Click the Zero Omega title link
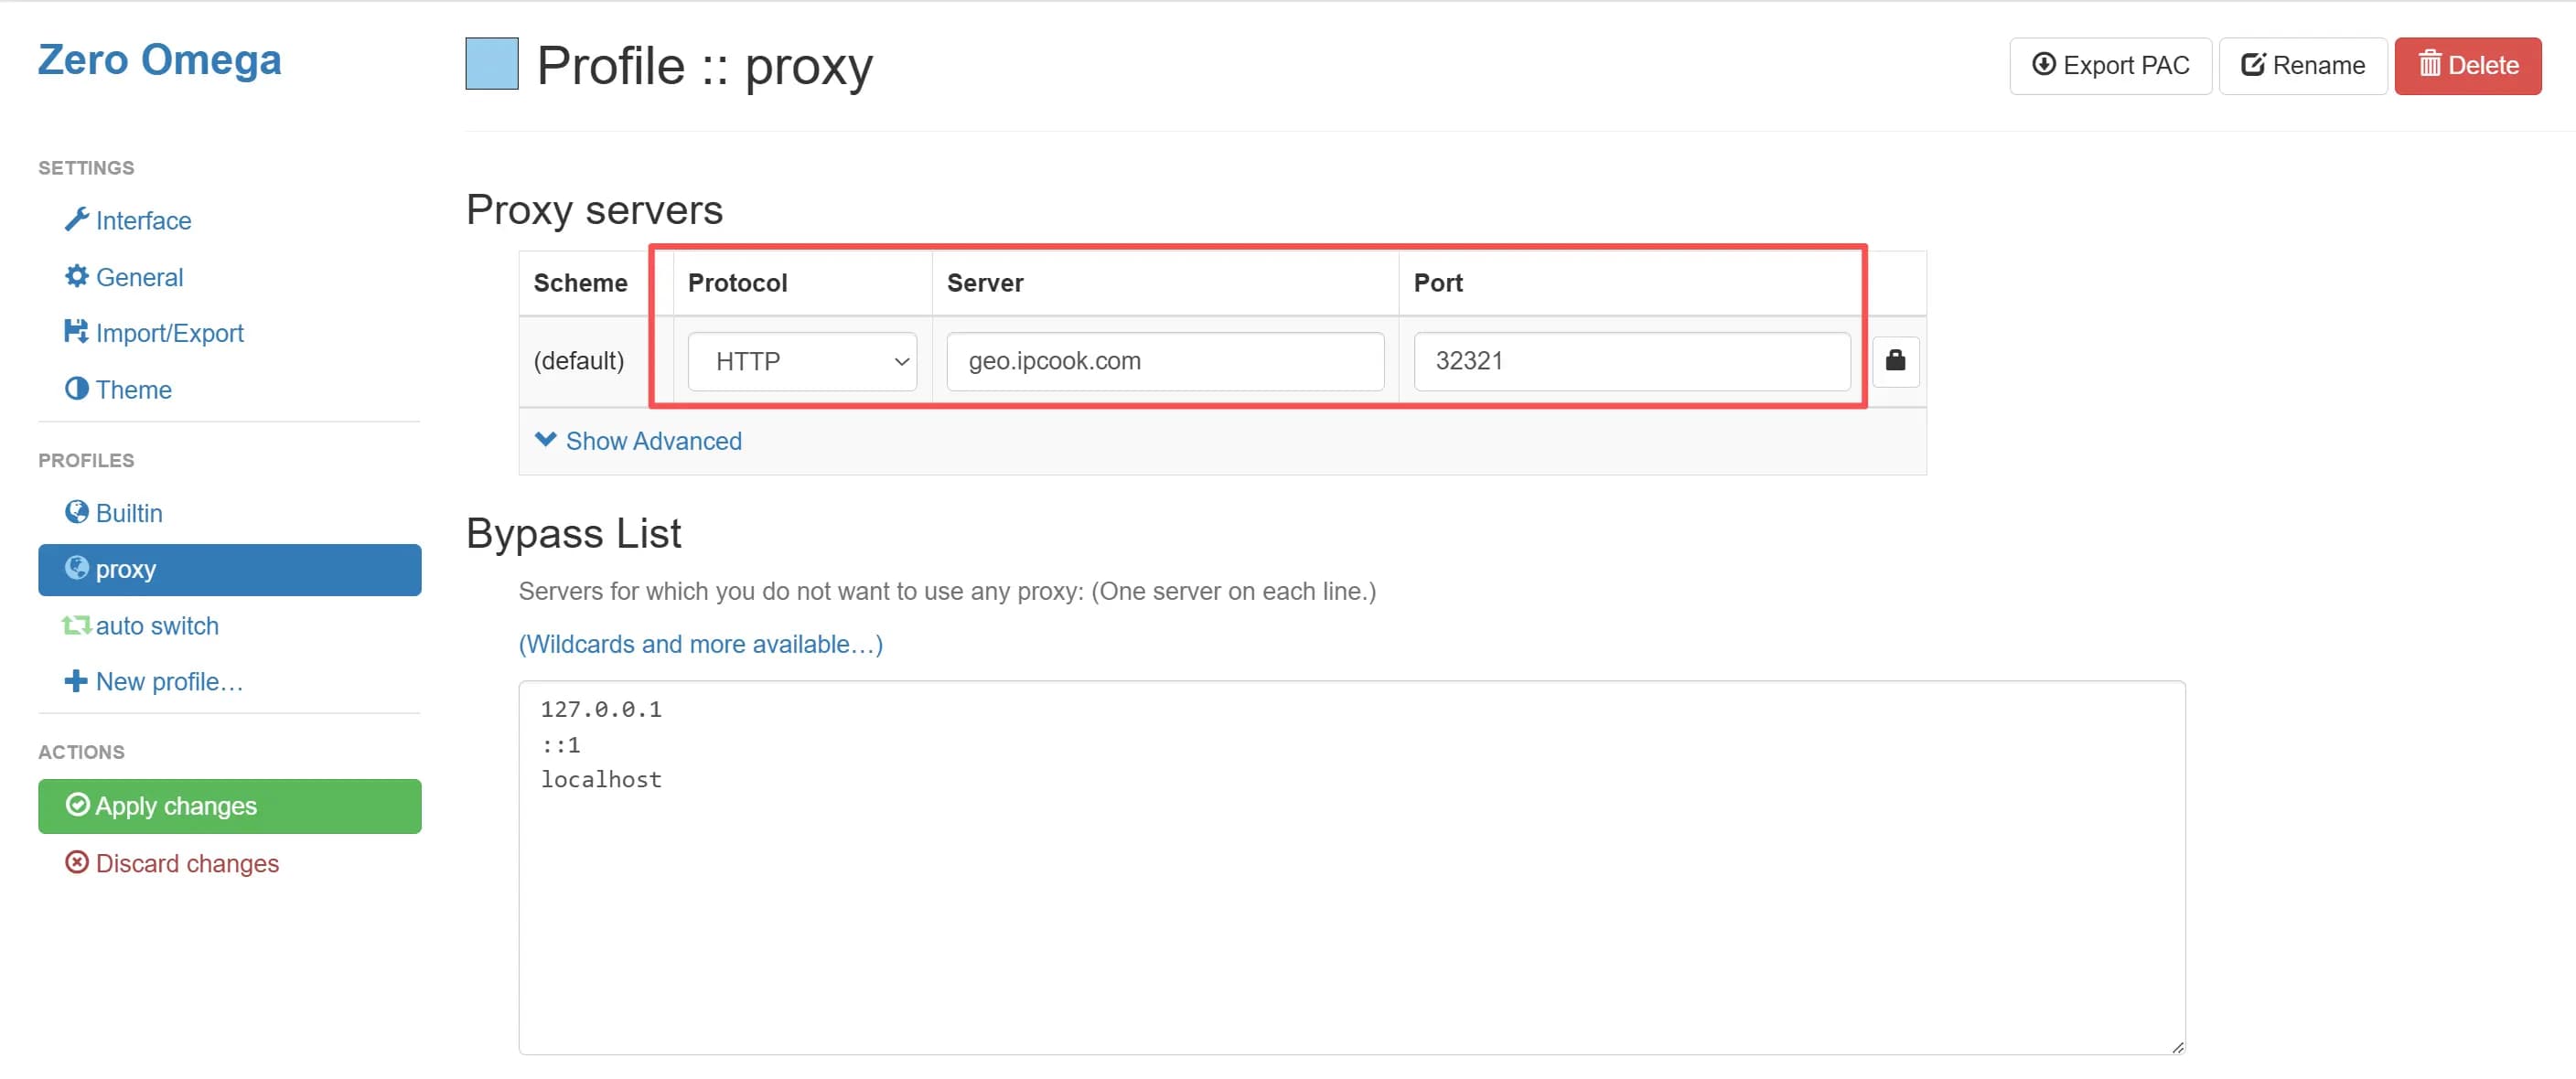Viewport: 2576px width, 1079px height. (x=160, y=60)
